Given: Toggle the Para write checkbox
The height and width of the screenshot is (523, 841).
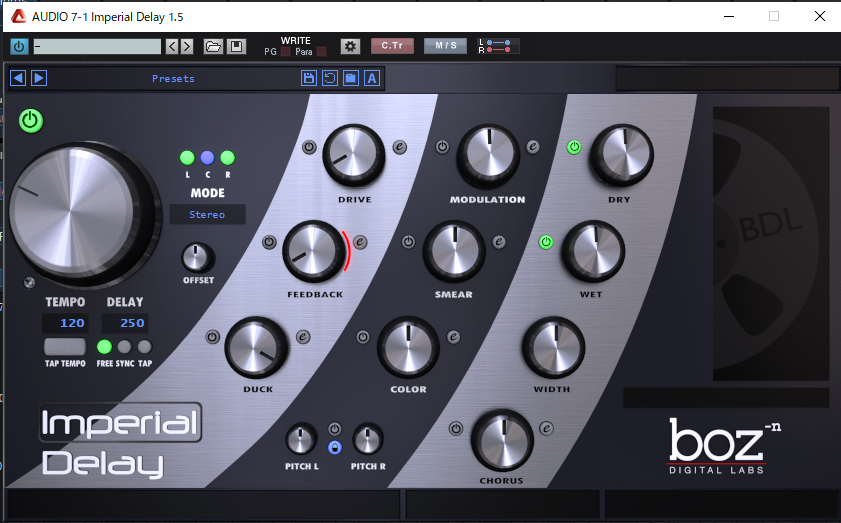Looking at the screenshot, I should click(x=321, y=52).
